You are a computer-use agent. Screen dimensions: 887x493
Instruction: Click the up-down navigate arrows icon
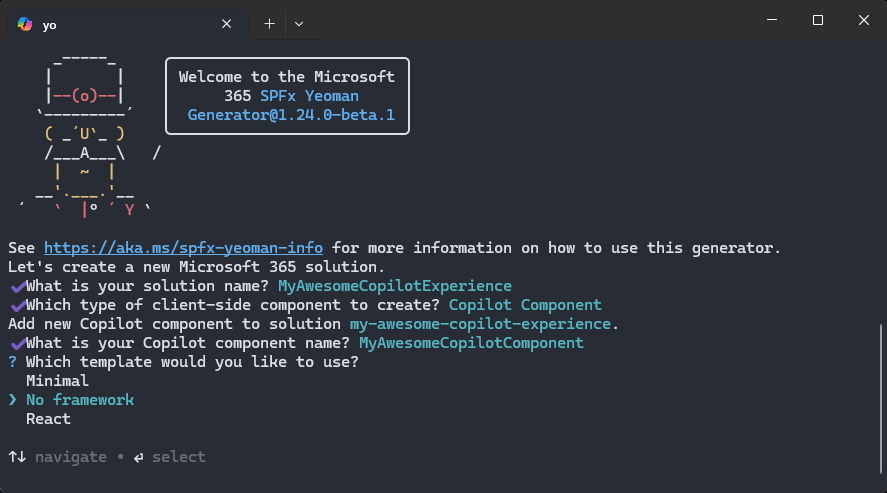[17, 457]
